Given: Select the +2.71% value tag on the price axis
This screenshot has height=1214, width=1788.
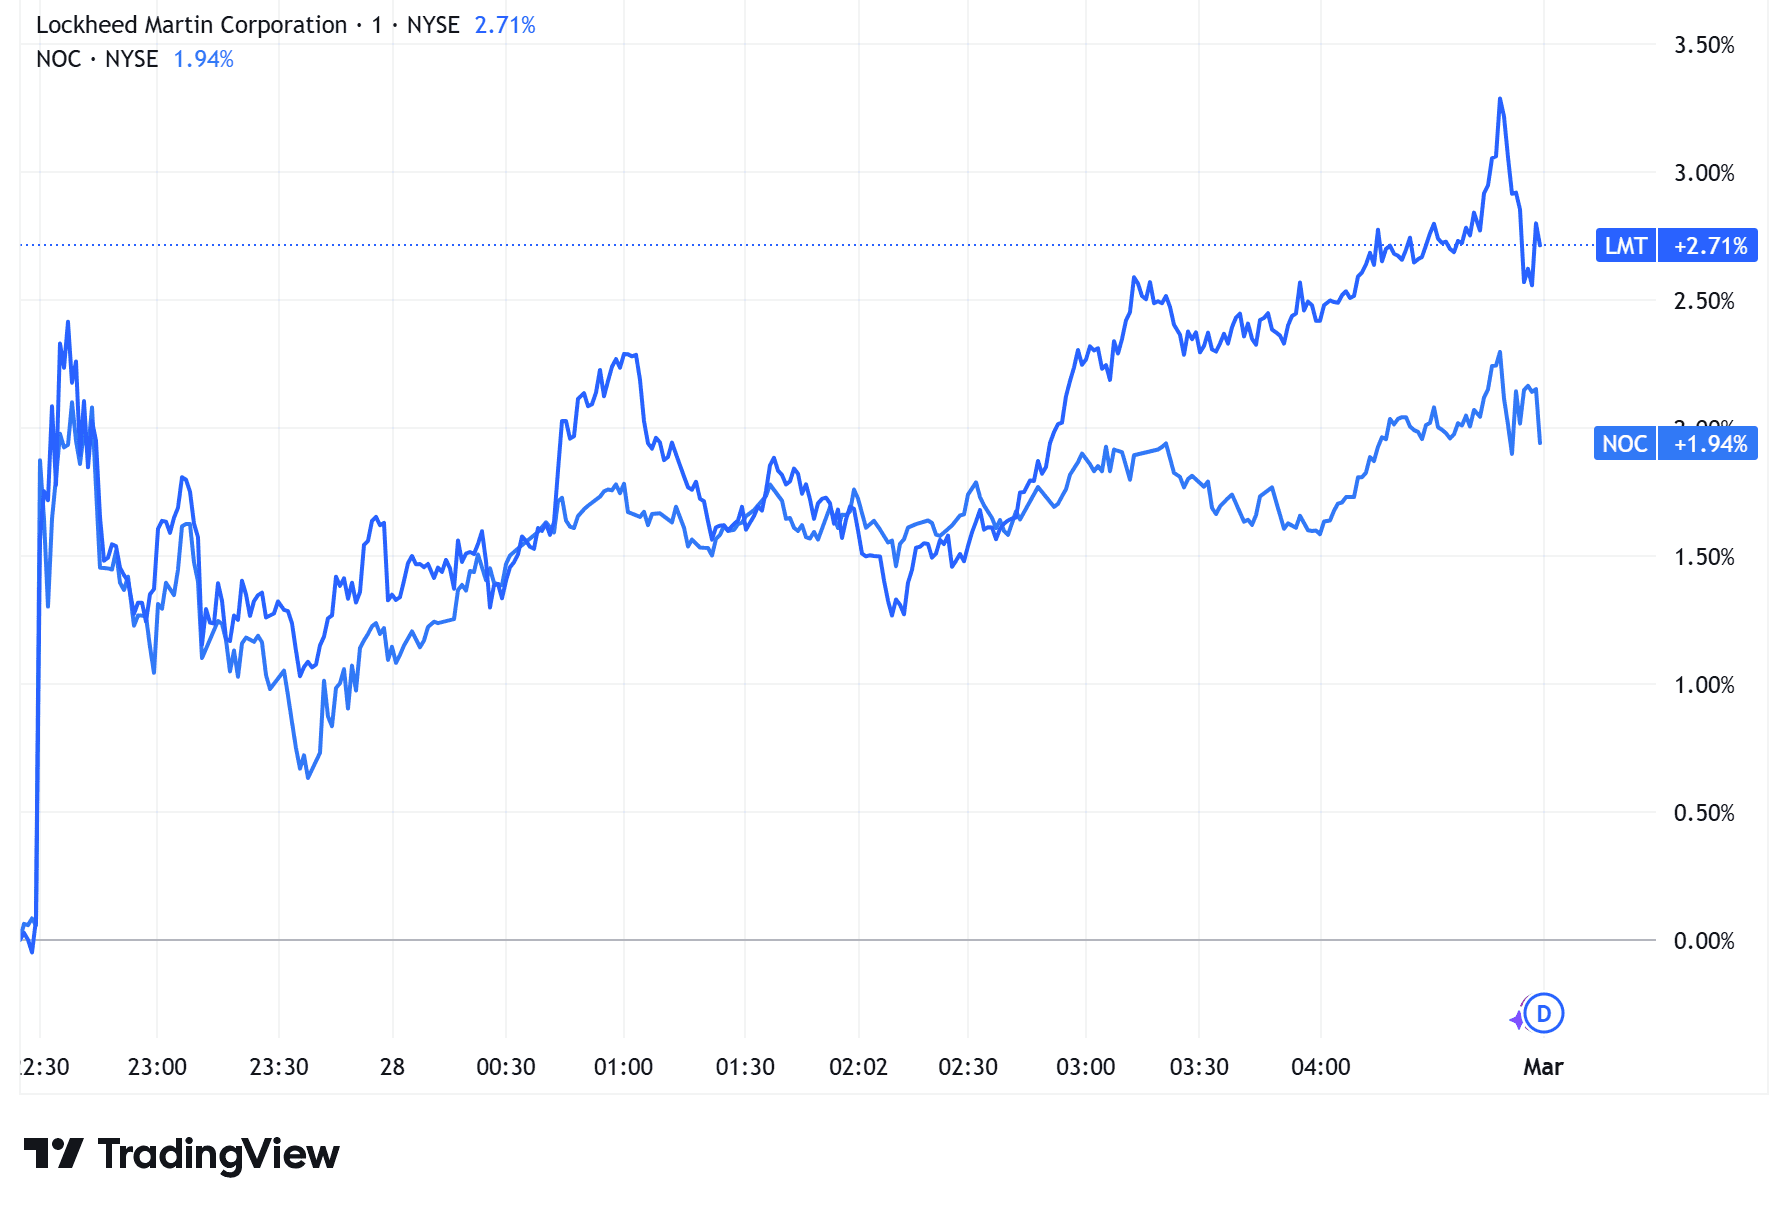Looking at the screenshot, I should point(1709,246).
